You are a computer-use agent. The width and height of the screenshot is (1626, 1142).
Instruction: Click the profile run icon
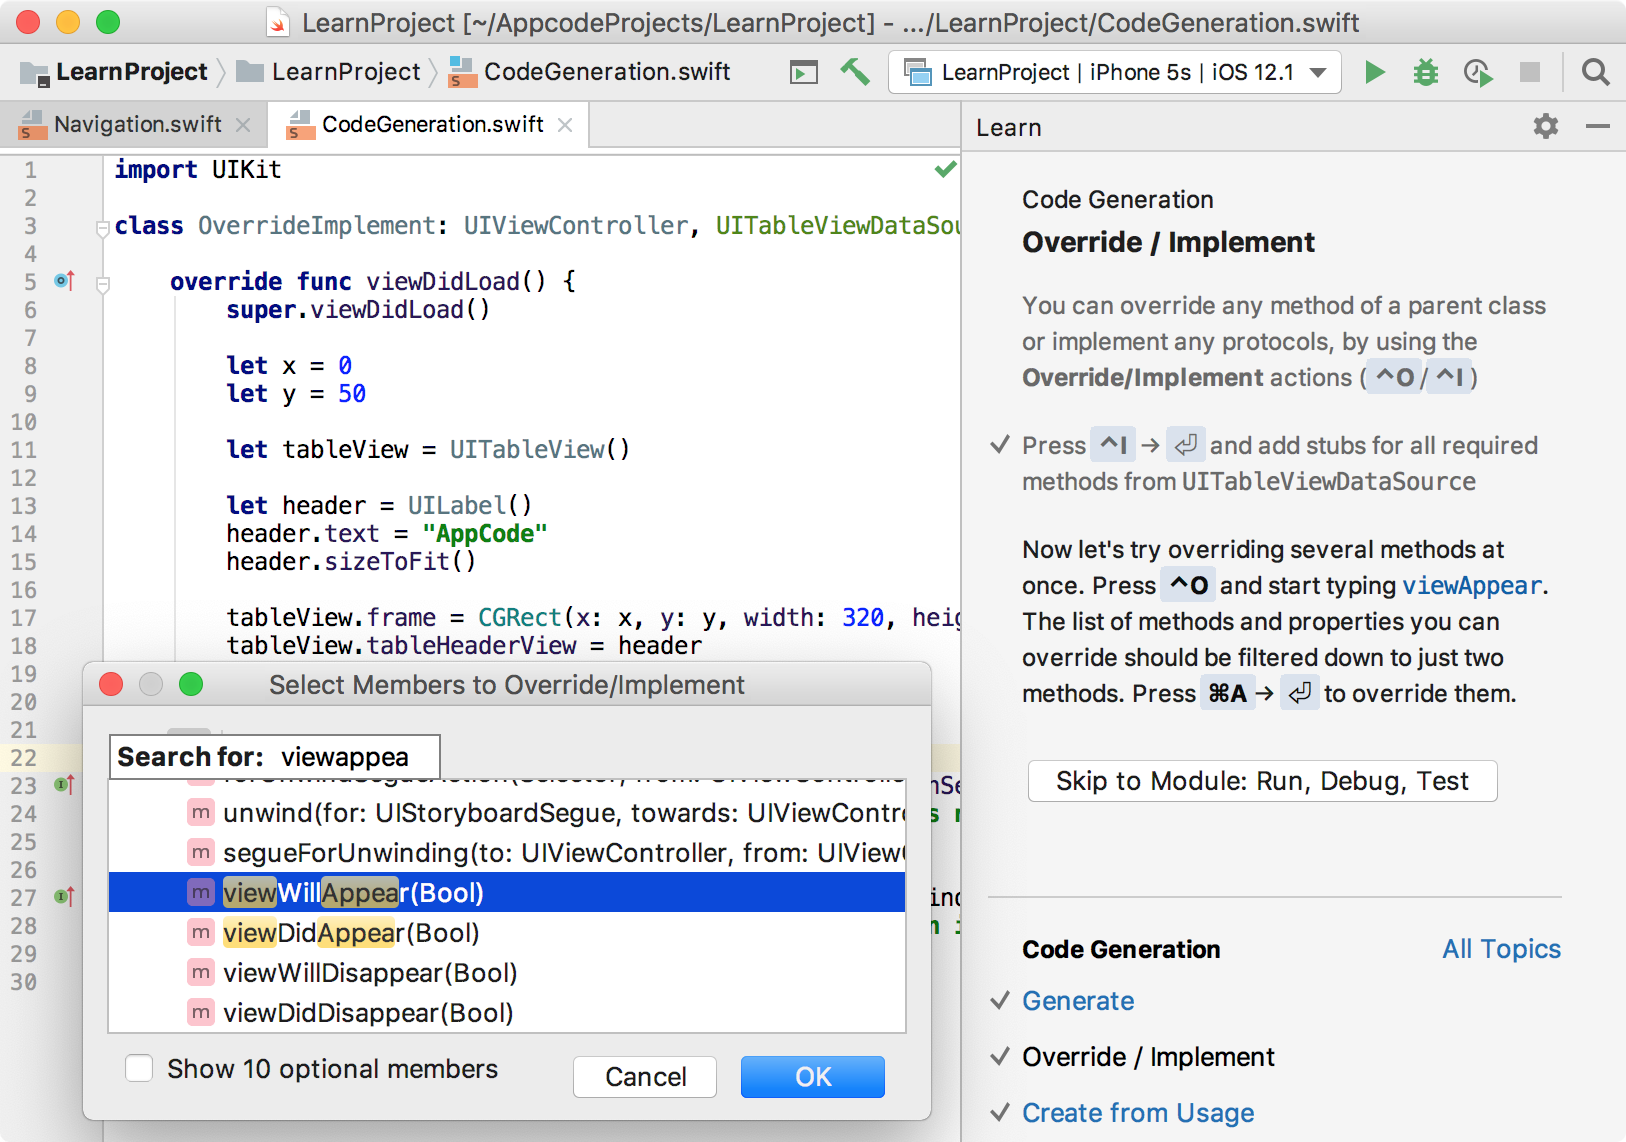[x=1478, y=72]
